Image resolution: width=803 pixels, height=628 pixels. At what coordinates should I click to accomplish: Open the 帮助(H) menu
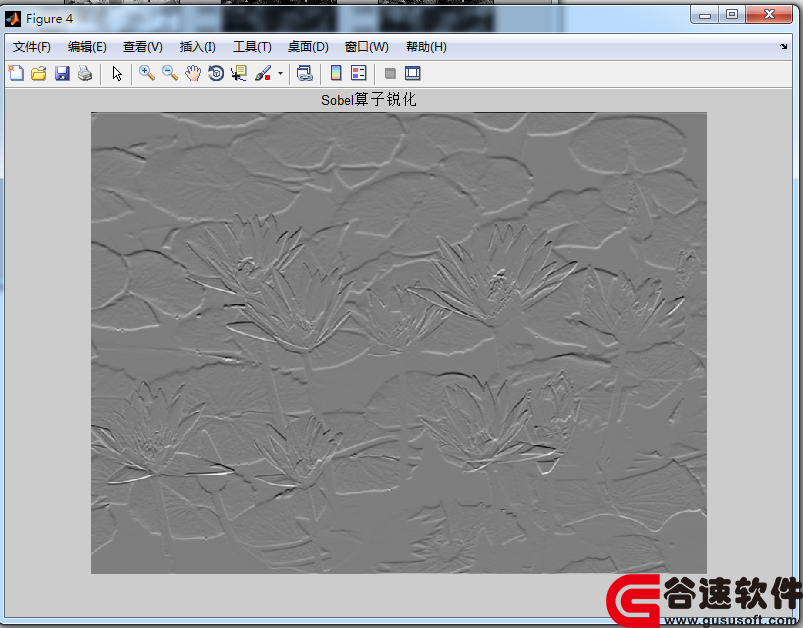[426, 47]
